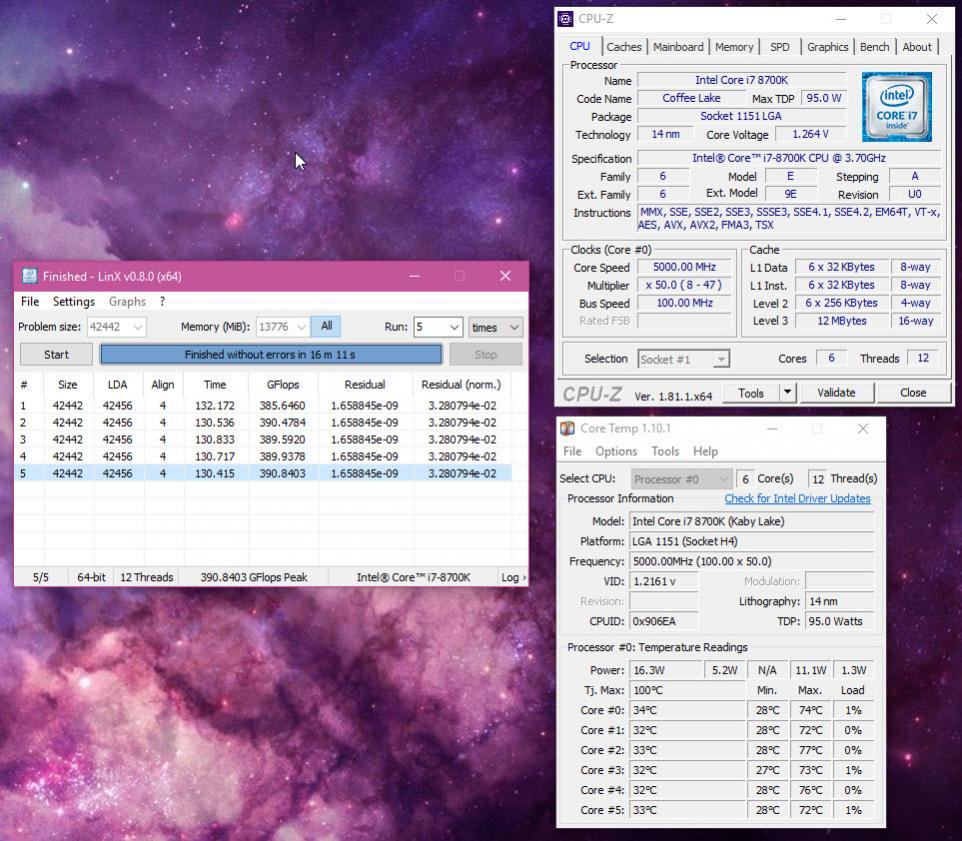This screenshot has width=962, height=841.
Task: Close the Core Temp window
Action: (x=863, y=428)
